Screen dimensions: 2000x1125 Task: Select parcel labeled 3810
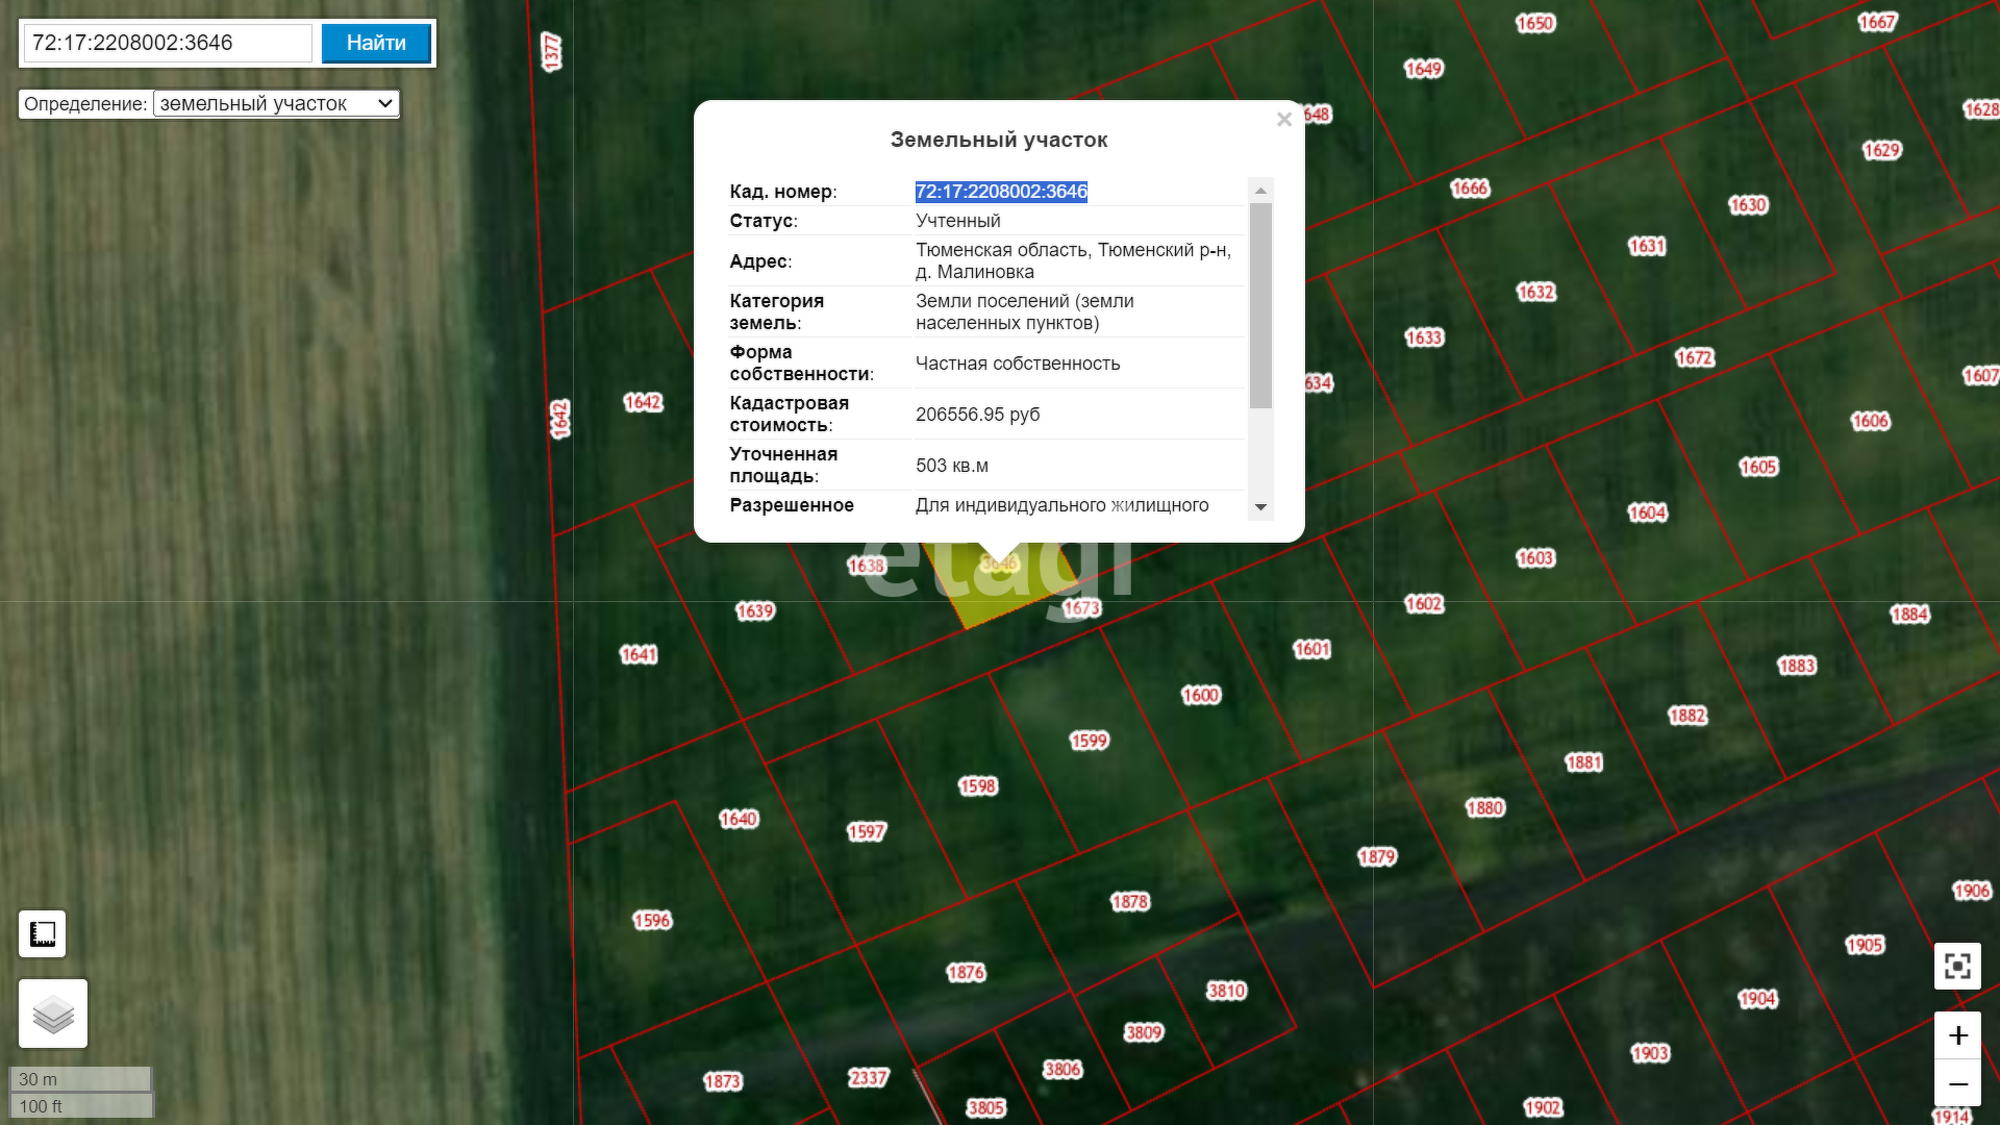tap(1226, 991)
